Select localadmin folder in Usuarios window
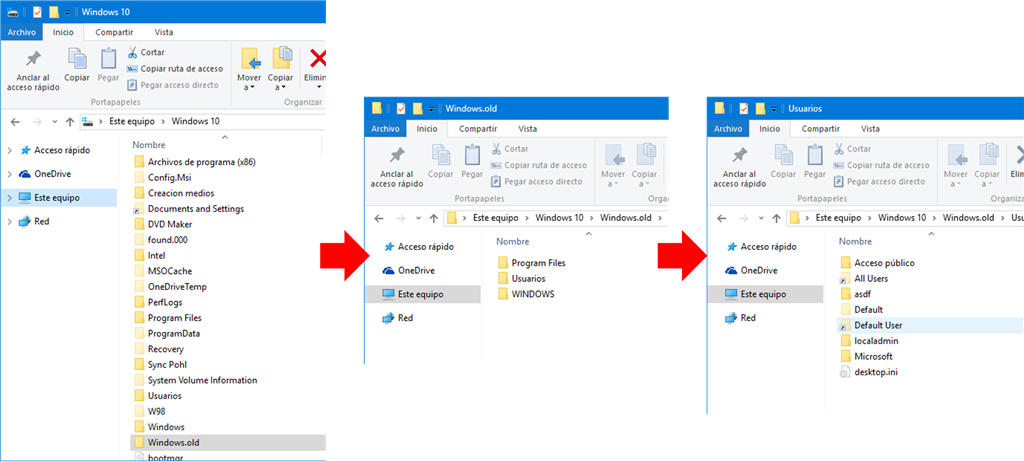The image size is (1024, 461). tap(869, 342)
